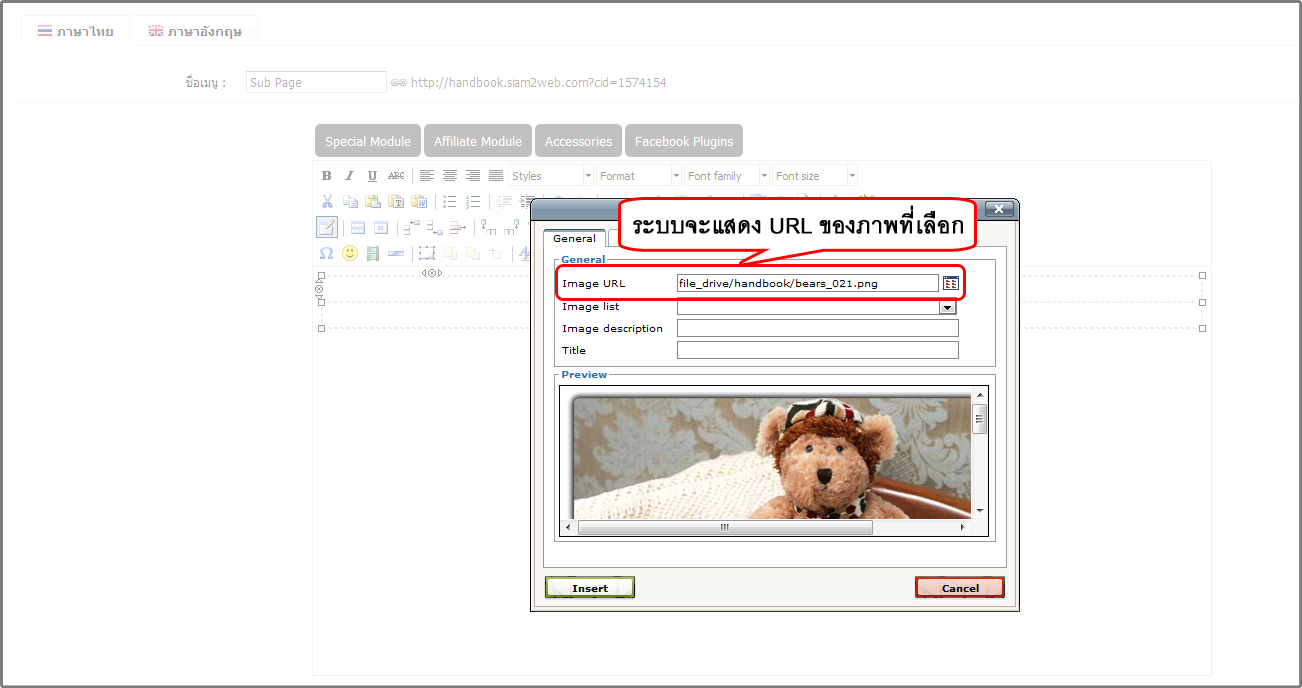
Task: Open the Accessories button
Action: pyautogui.click(x=578, y=141)
